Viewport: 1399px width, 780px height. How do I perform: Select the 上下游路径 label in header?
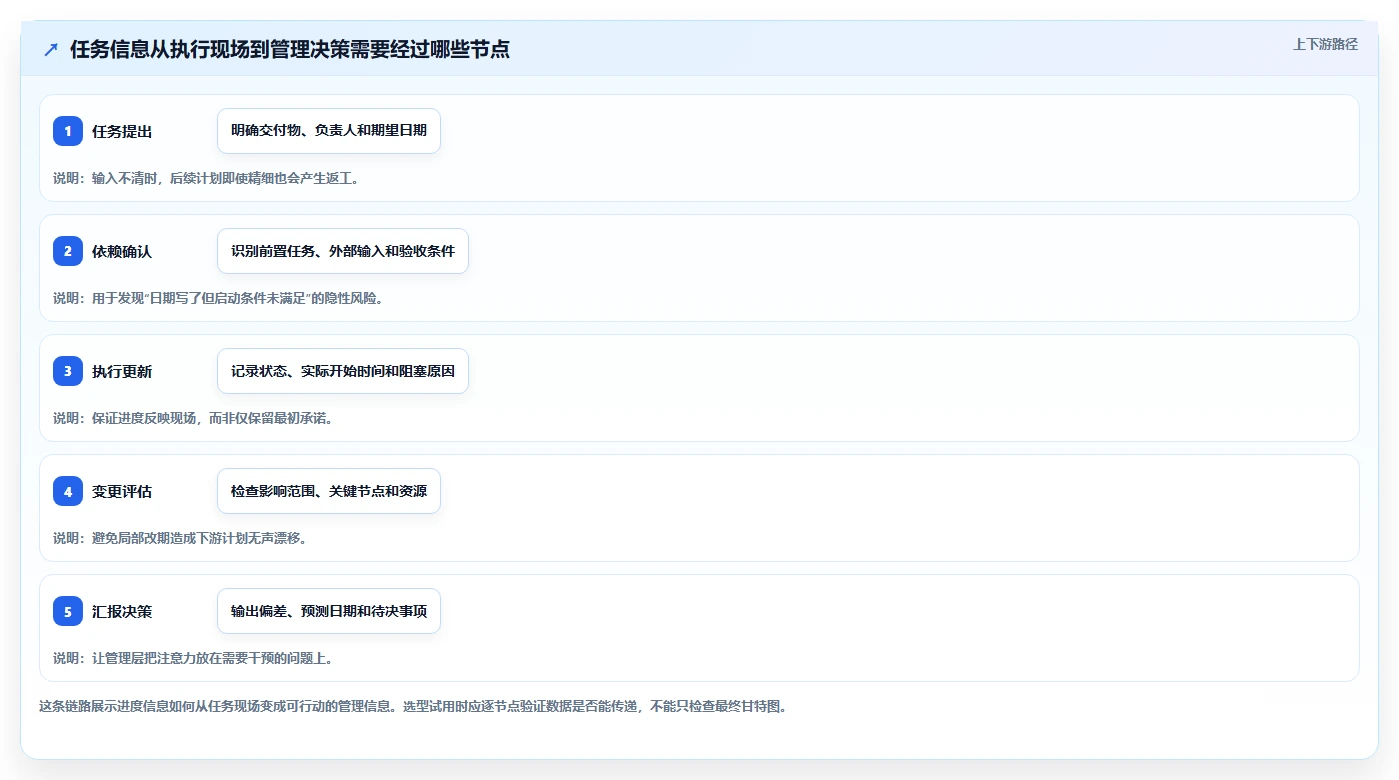1325,44
